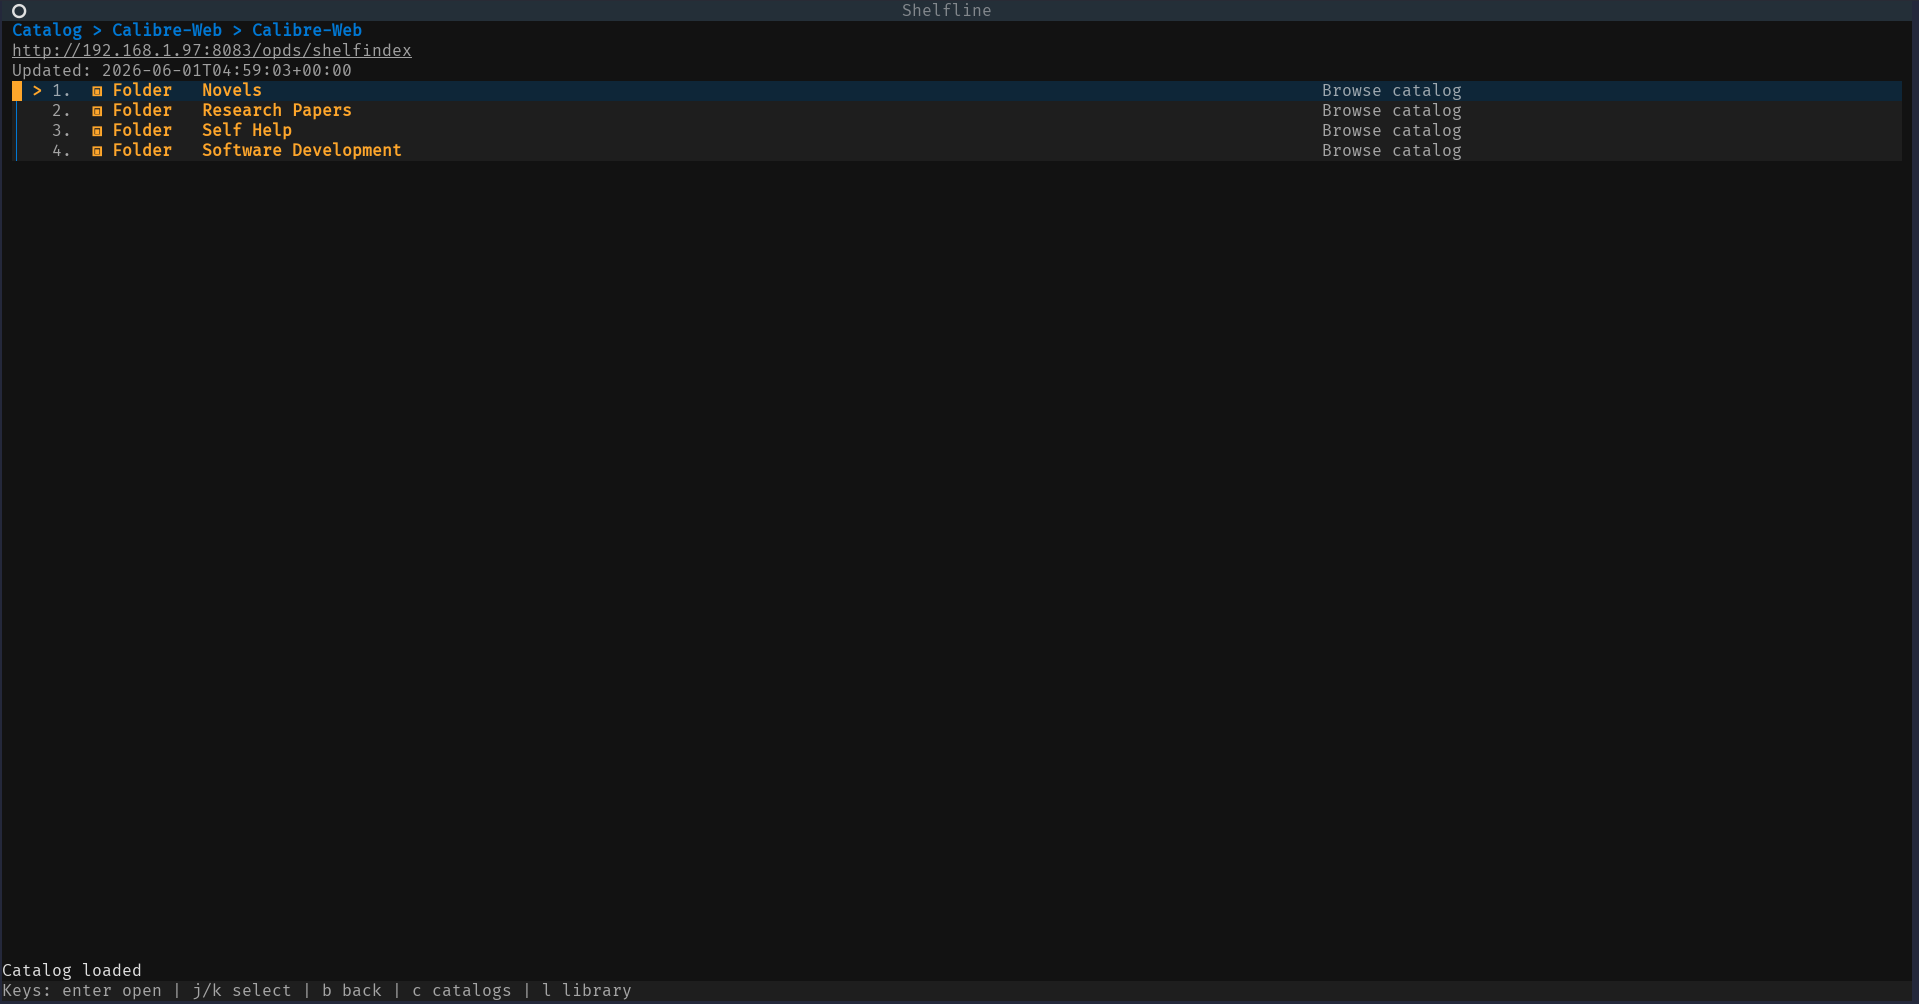Click Browse catalog in the Novels row
Image resolution: width=1919 pixels, height=1004 pixels.
1392,90
